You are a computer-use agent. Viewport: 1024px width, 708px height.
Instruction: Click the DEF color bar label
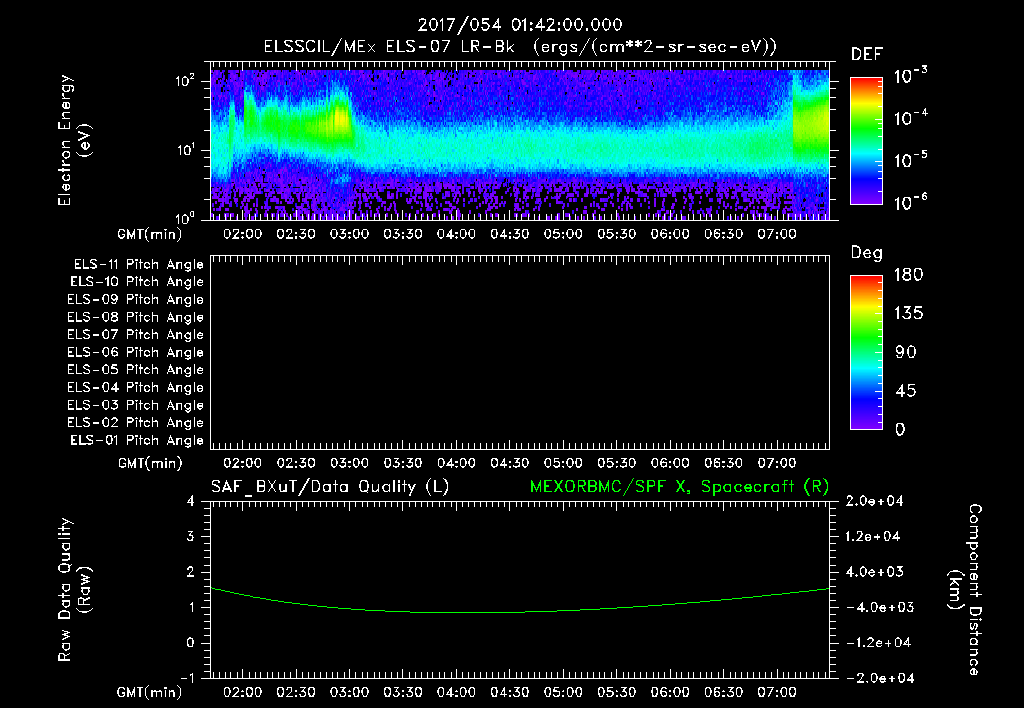point(866,54)
